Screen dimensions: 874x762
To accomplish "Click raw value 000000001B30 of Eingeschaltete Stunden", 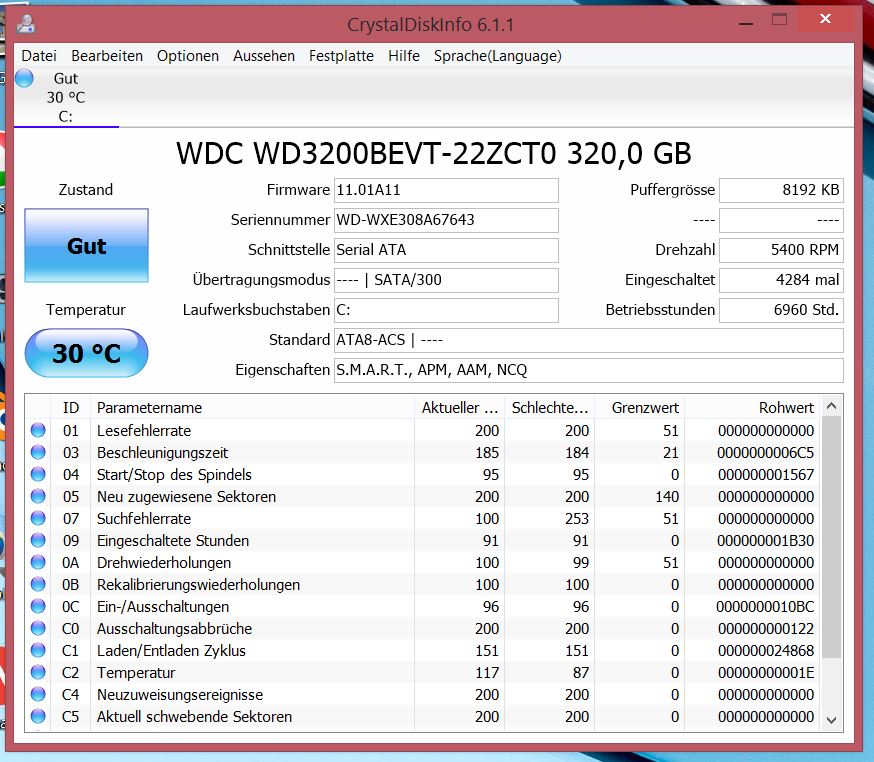I will (765, 541).
